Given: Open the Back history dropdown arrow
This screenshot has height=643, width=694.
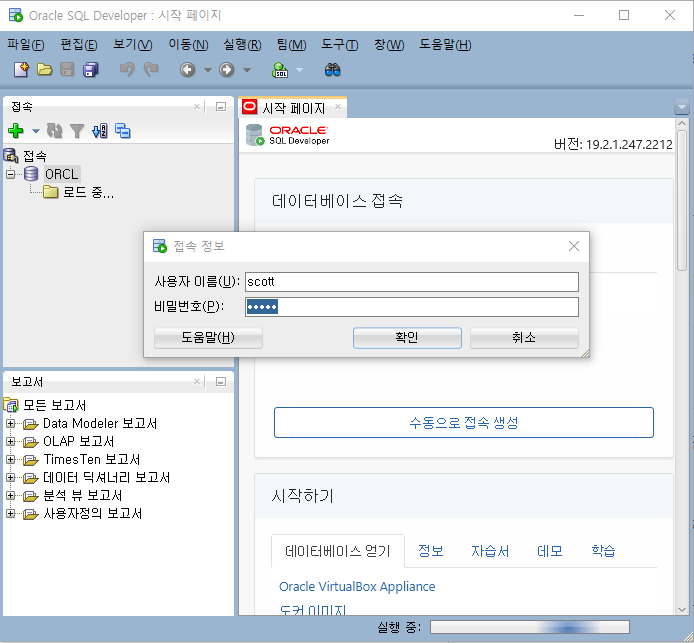Looking at the screenshot, I should pyautogui.click(x=207, y=70).
